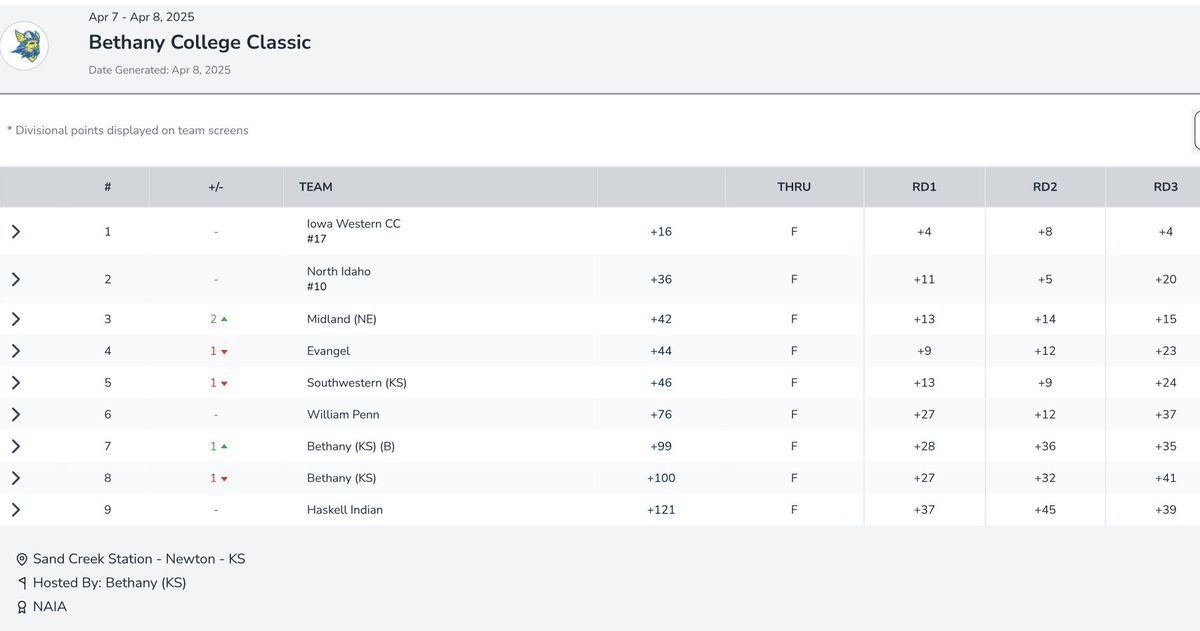This screenshot has height=631, width=1200.
Task: Click Evangel's RD3 score +23
Action: coord(1165,351)
